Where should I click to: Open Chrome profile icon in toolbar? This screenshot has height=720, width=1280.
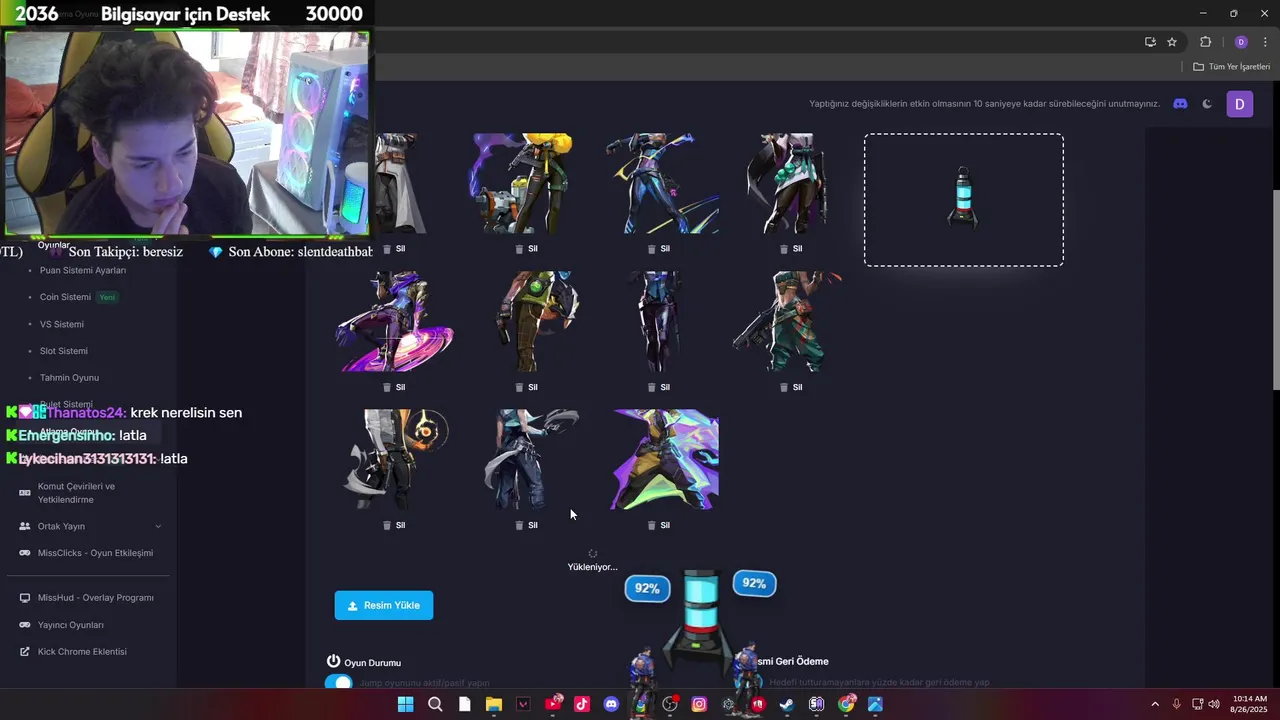pyautogui.click(x=1241, y=42)
